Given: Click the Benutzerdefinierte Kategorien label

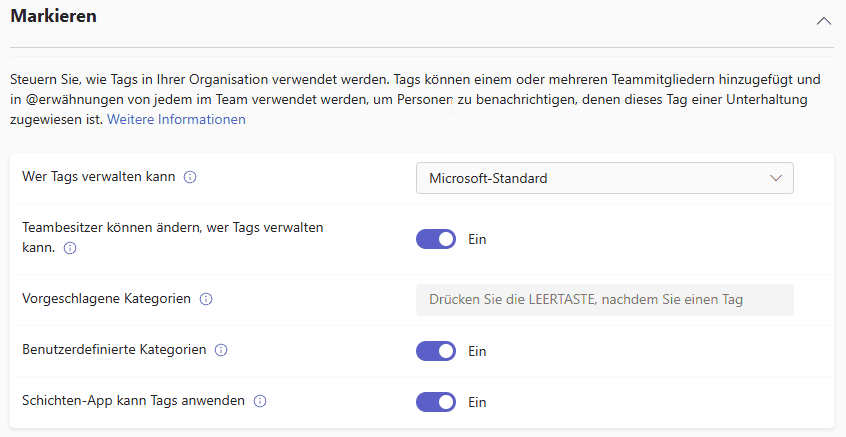Looking at the screenshot, I should [114, 350].
